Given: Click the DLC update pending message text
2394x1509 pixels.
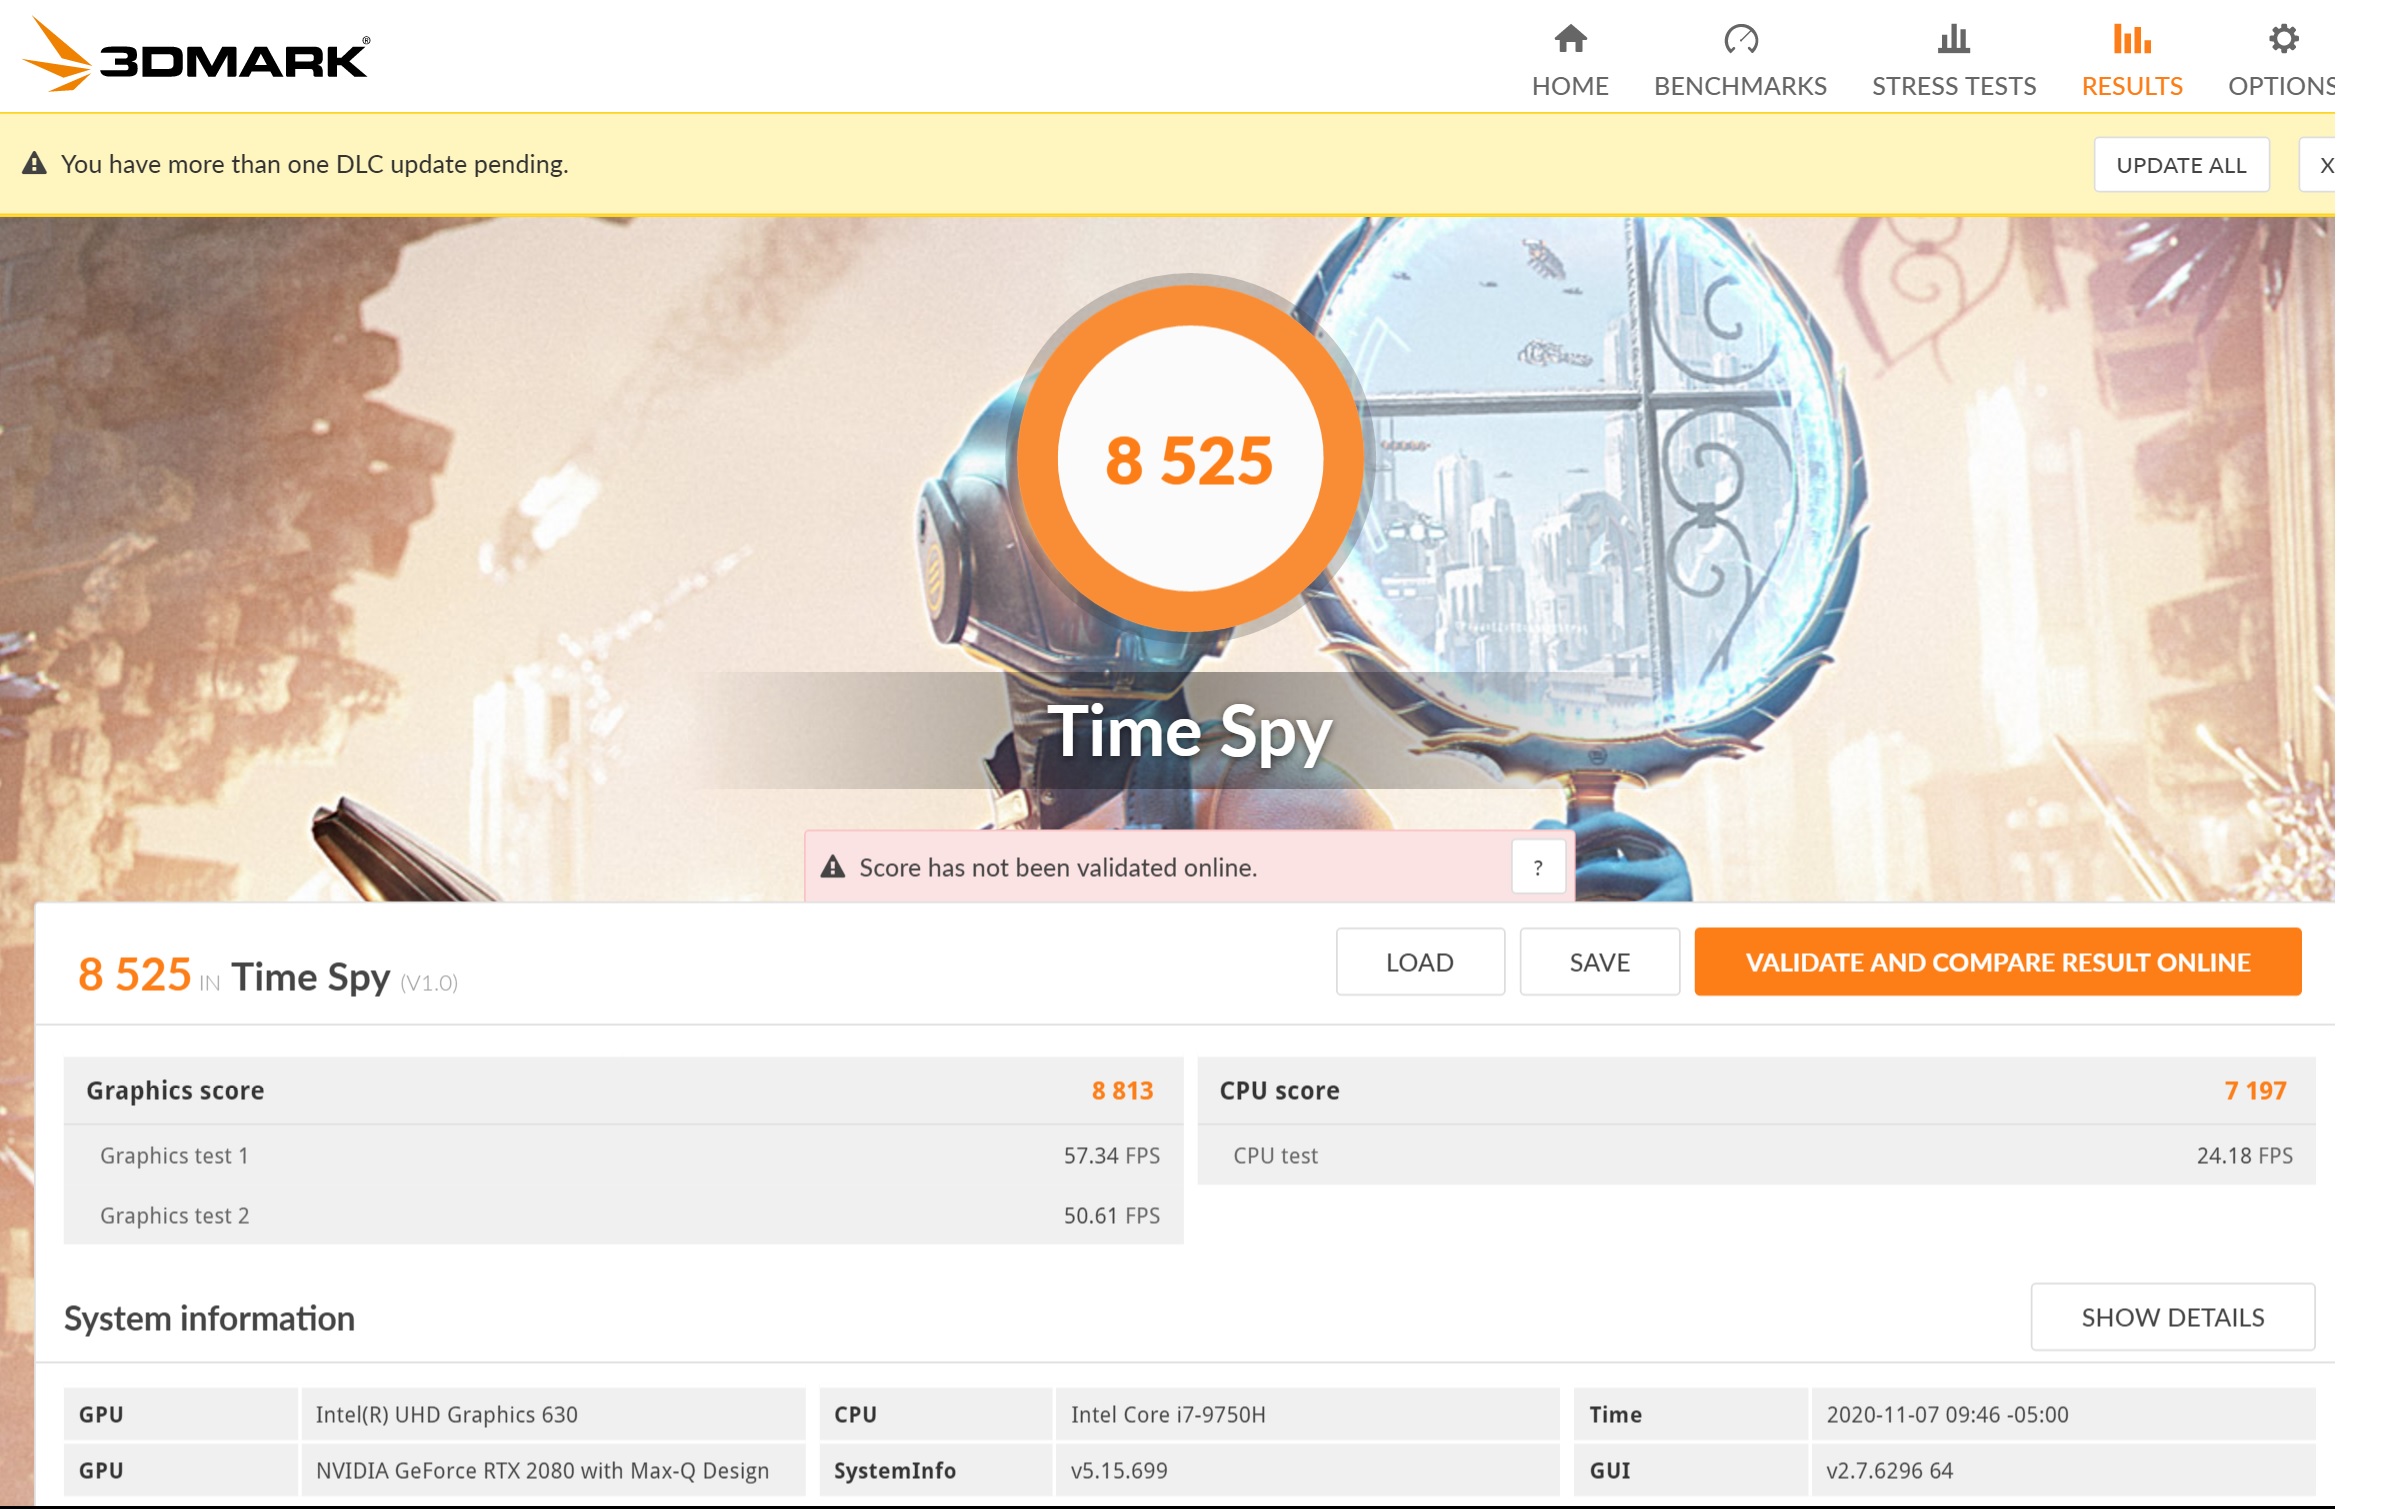Looking at the screenshot, I should click(314, 164).
